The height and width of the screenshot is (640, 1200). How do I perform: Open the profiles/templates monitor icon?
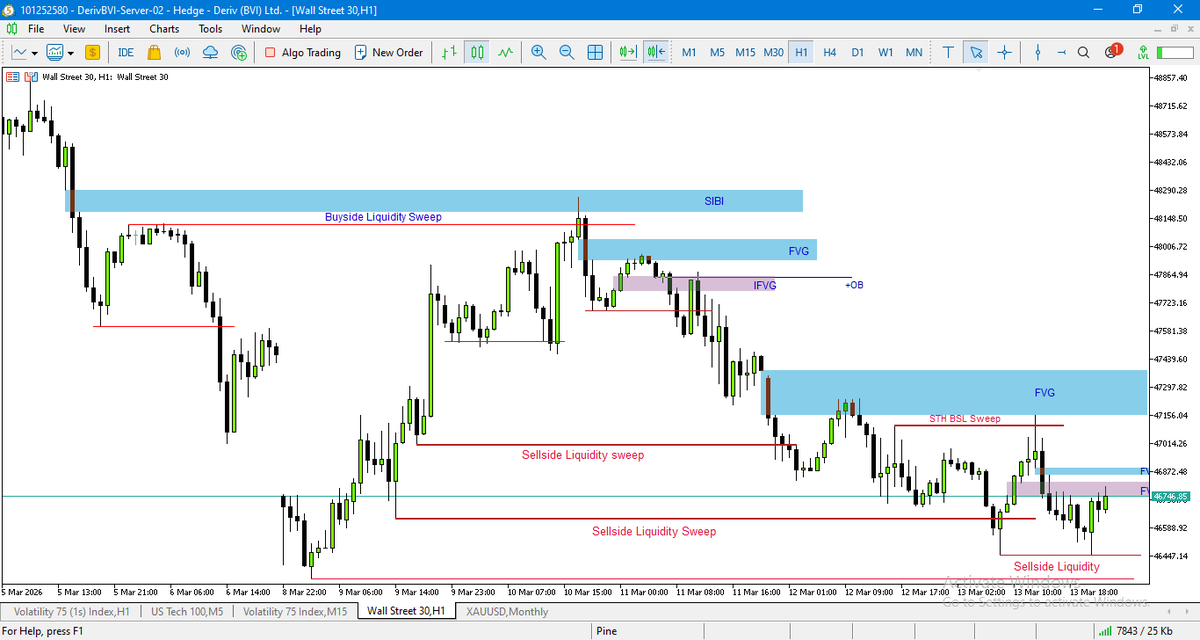[54, 52]
